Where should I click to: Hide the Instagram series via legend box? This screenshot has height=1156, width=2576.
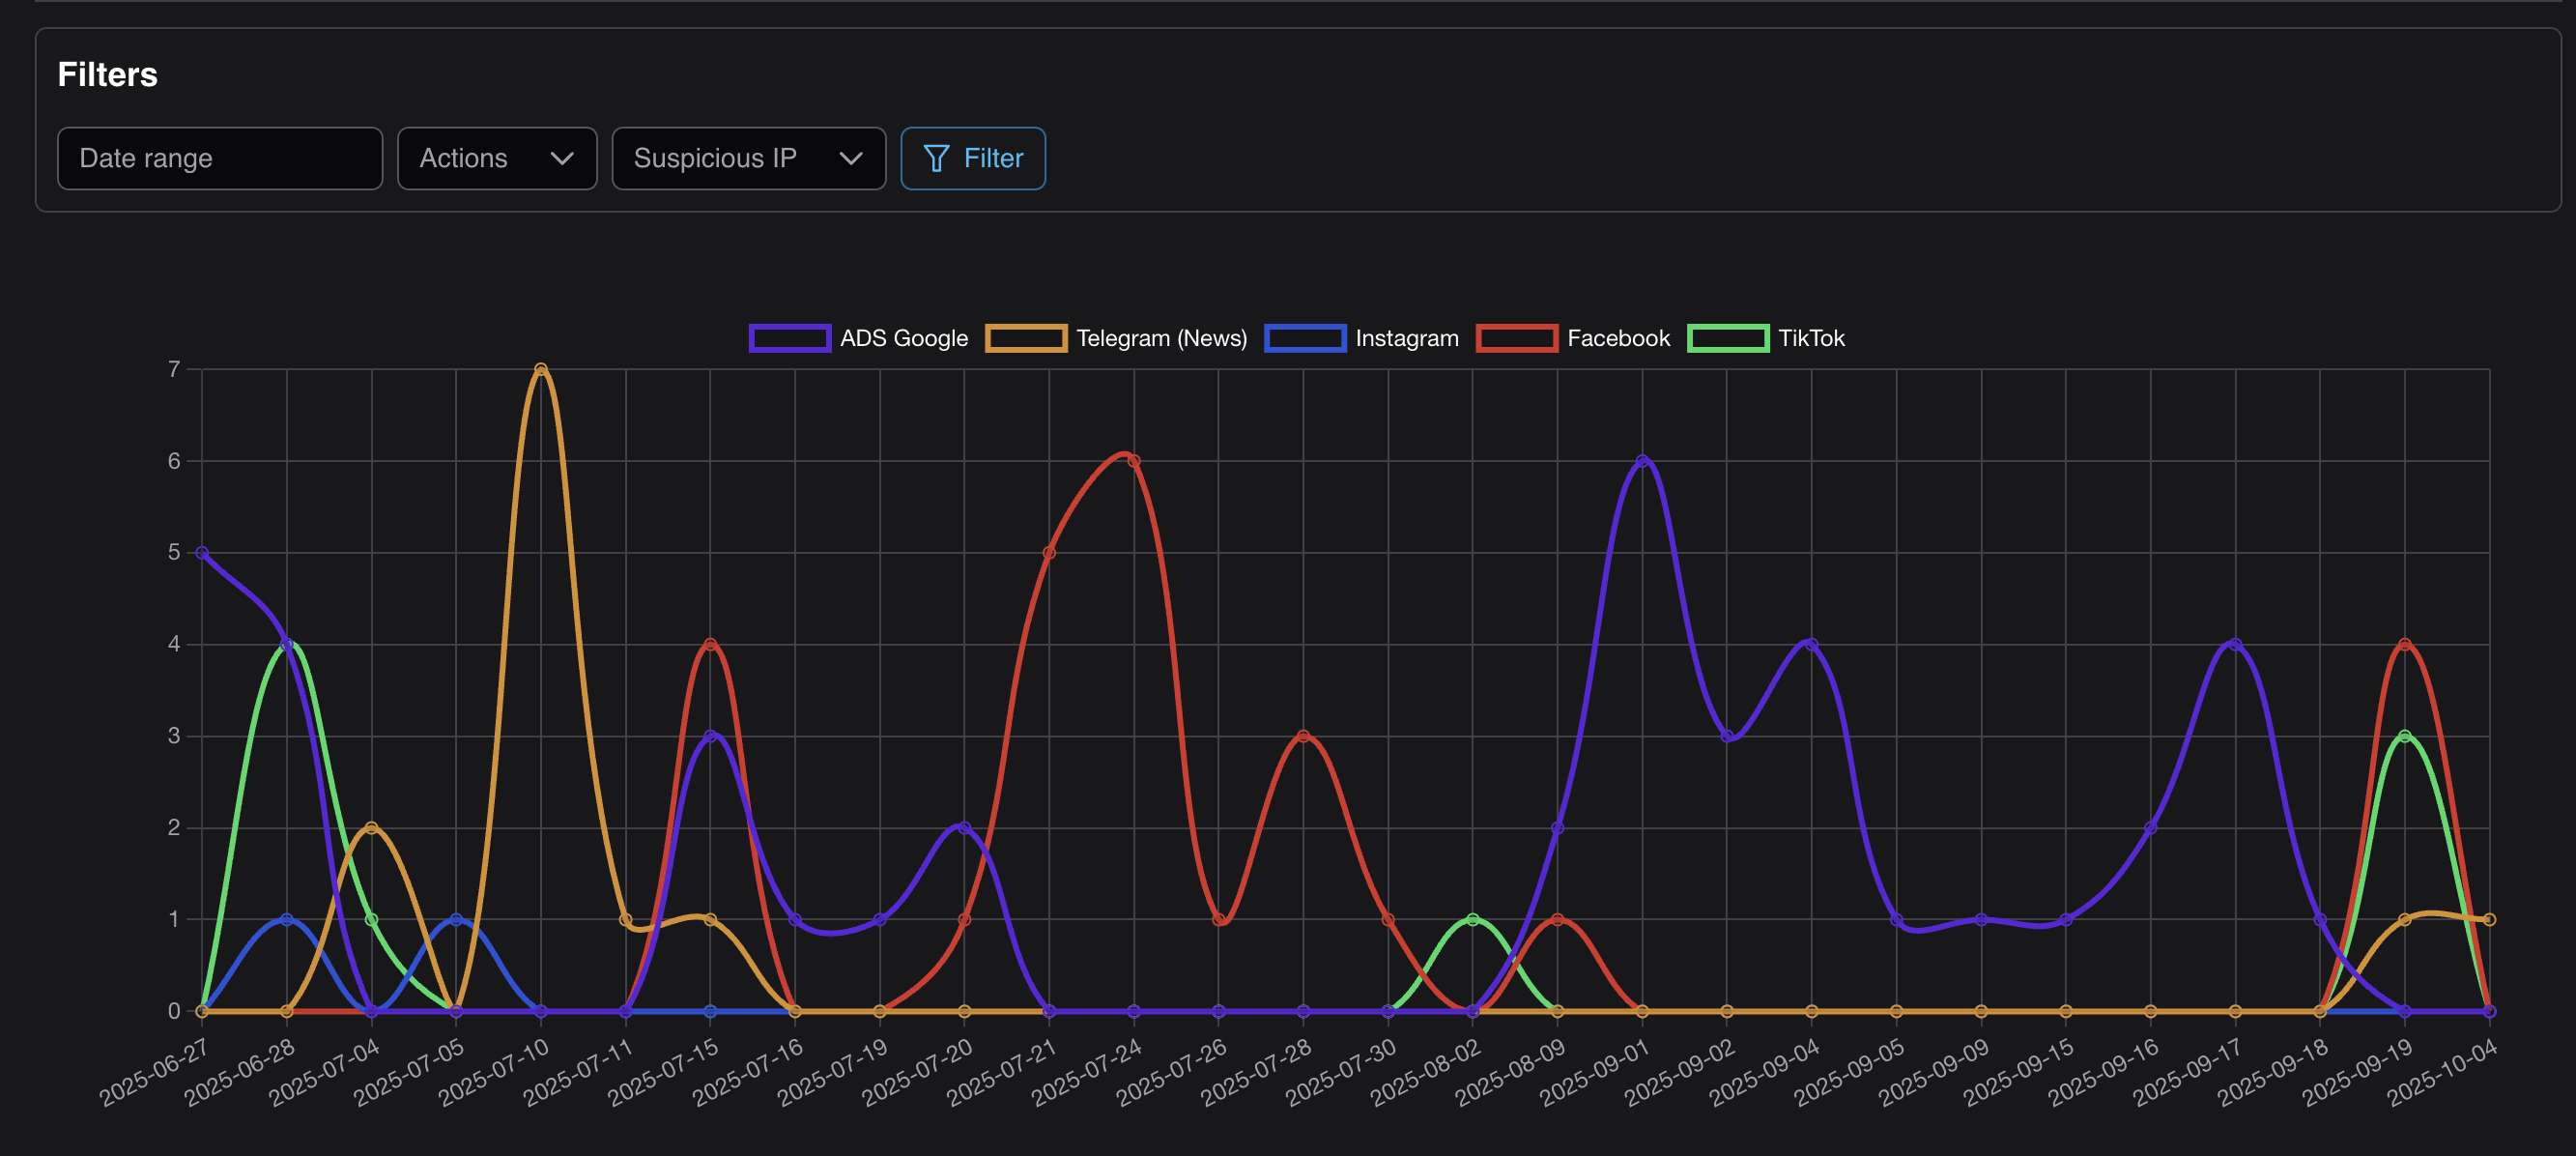click(x=1304, y=338)
